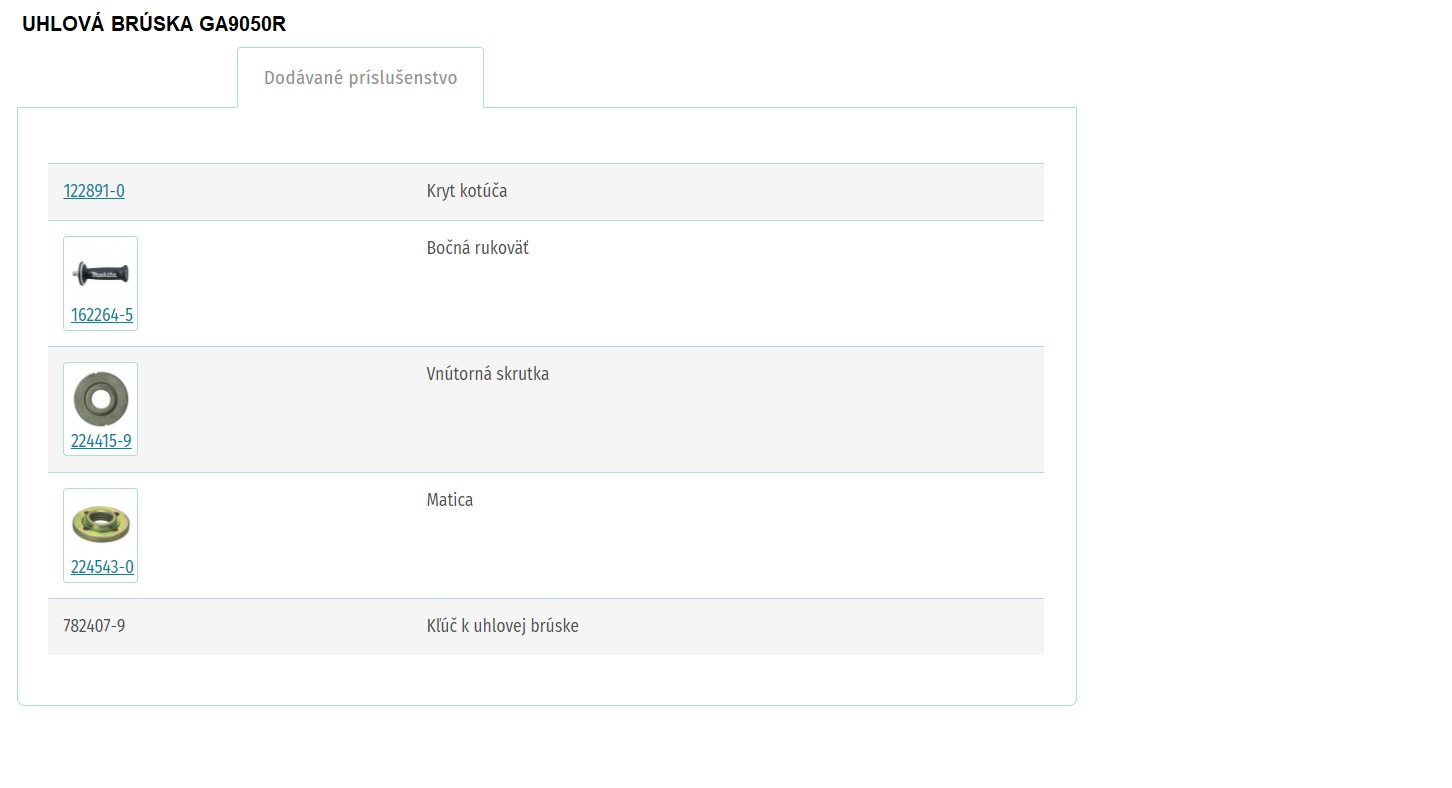The width and height of the screenshot is (1452, 788).
Task: Click the card box around the nut 224543-0
Action: coord(100,535)
